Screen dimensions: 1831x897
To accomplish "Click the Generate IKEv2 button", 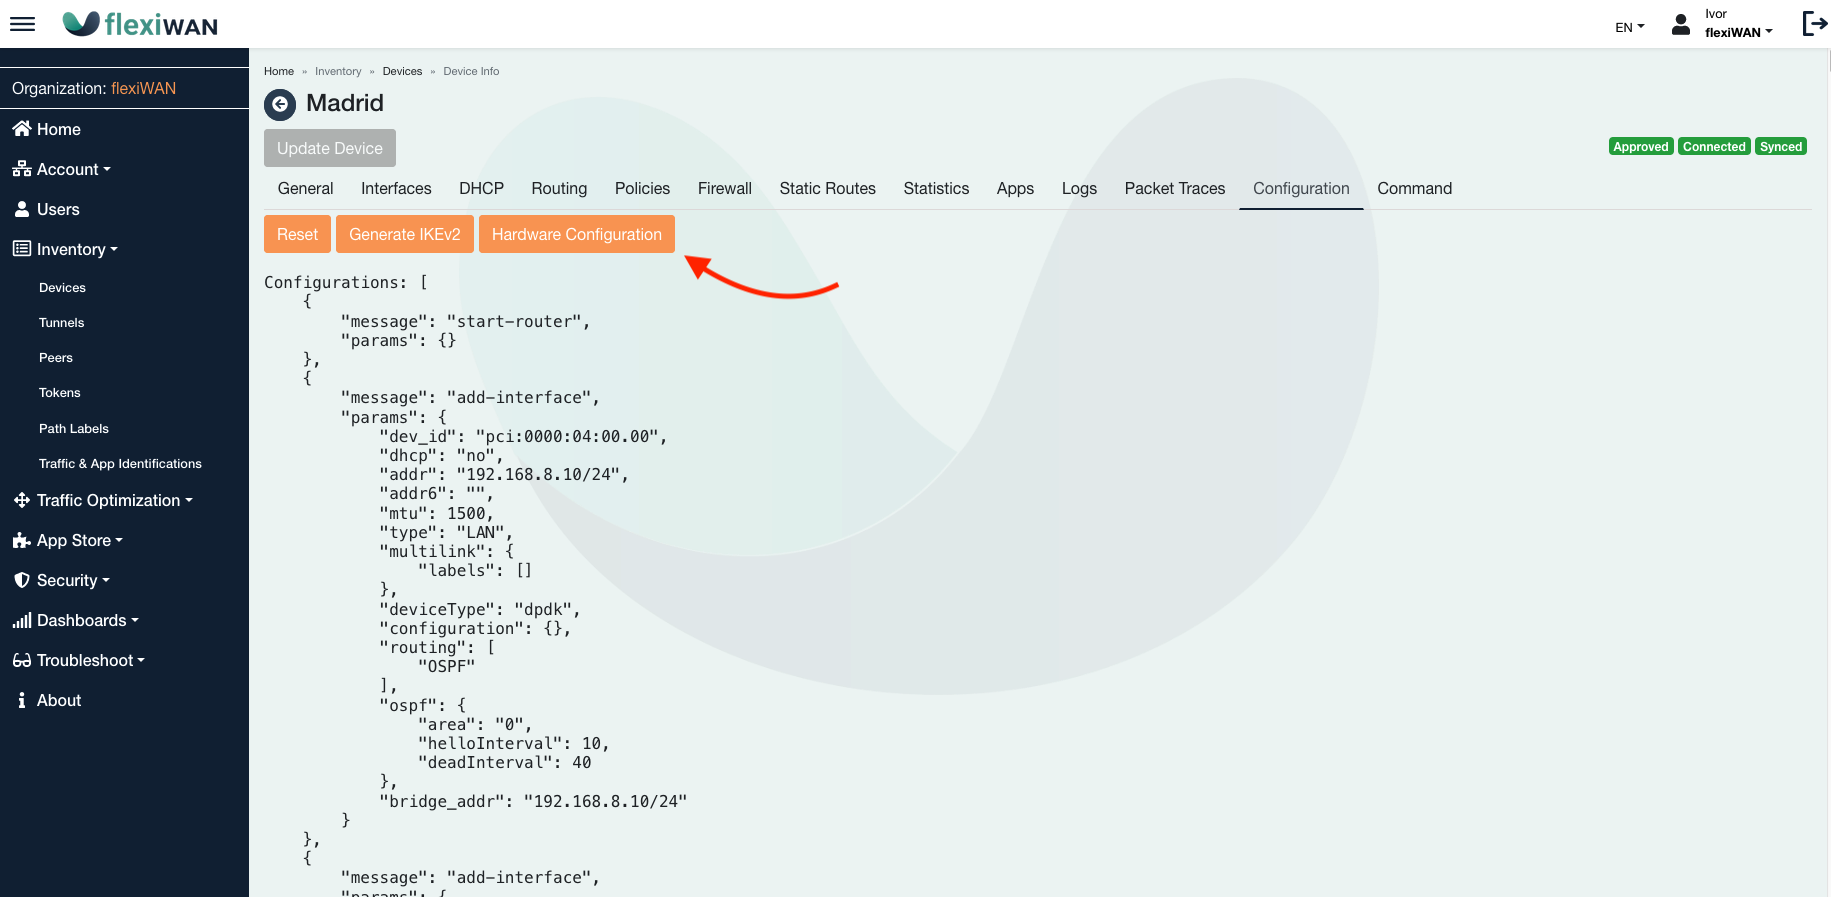I will point(404,234).
